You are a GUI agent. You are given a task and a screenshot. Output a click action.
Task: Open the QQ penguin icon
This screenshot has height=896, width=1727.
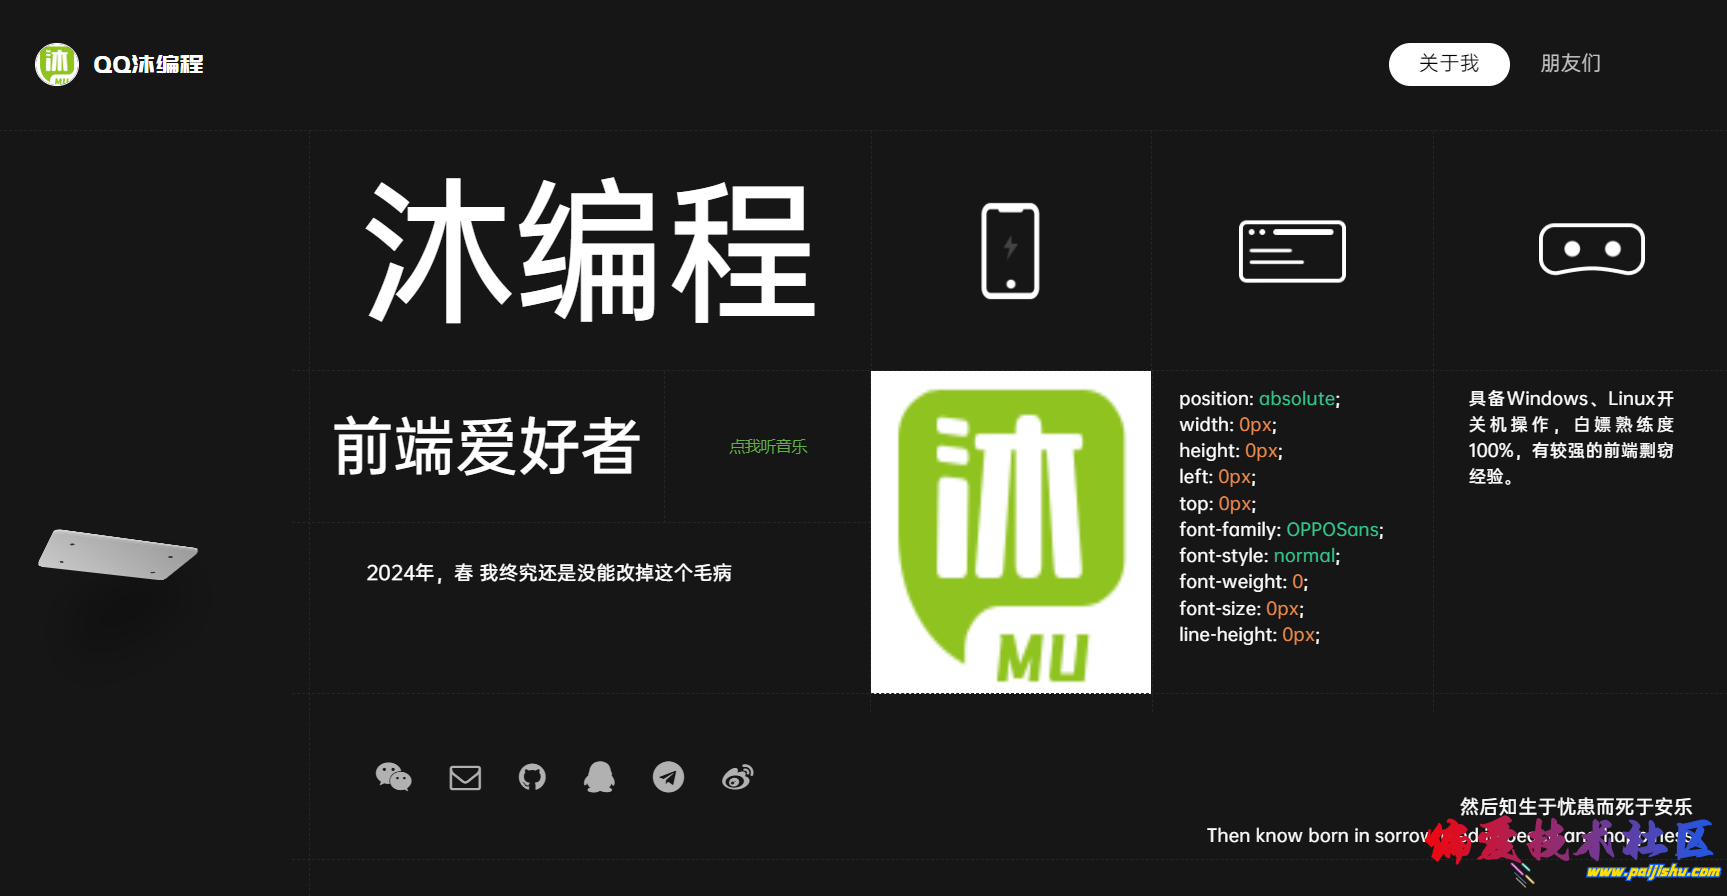click(599, 777)
